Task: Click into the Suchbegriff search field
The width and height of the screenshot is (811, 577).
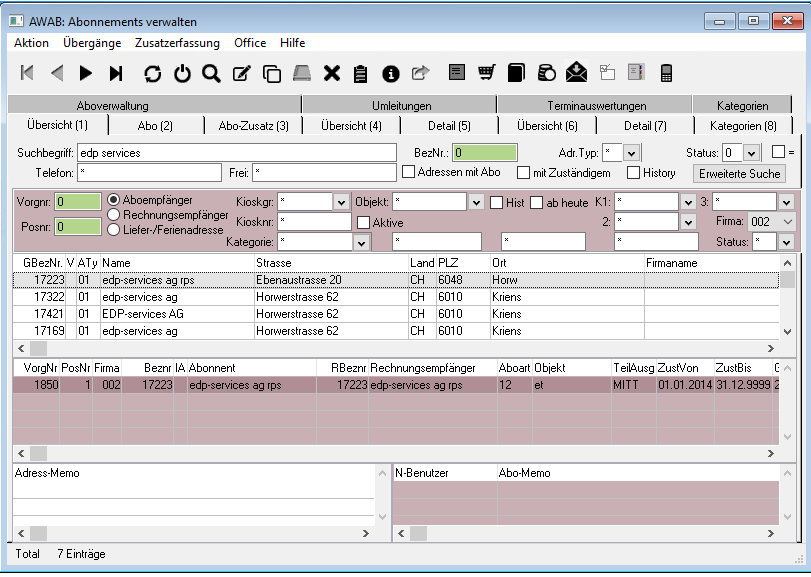Action: 236,153
